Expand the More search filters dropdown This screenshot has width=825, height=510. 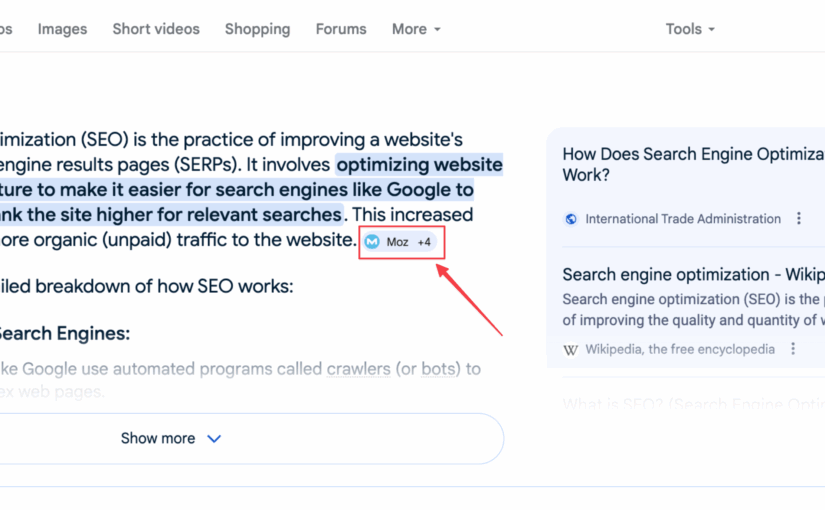[x=416, y=29]
